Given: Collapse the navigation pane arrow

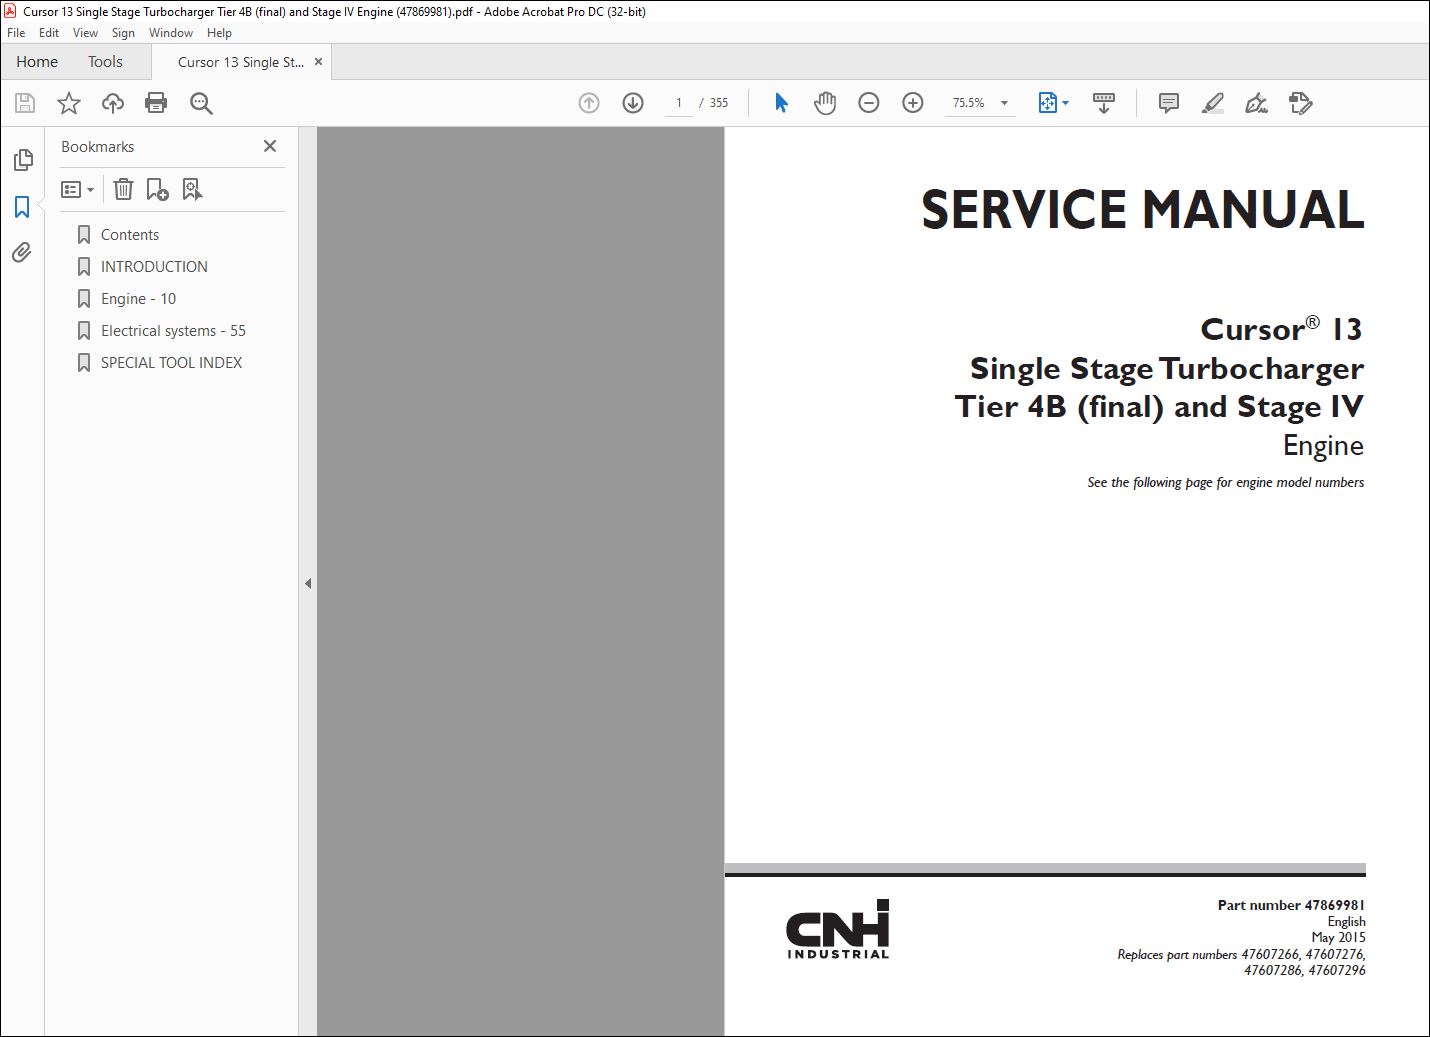Looking at the screenshot, I should (308, 583).
